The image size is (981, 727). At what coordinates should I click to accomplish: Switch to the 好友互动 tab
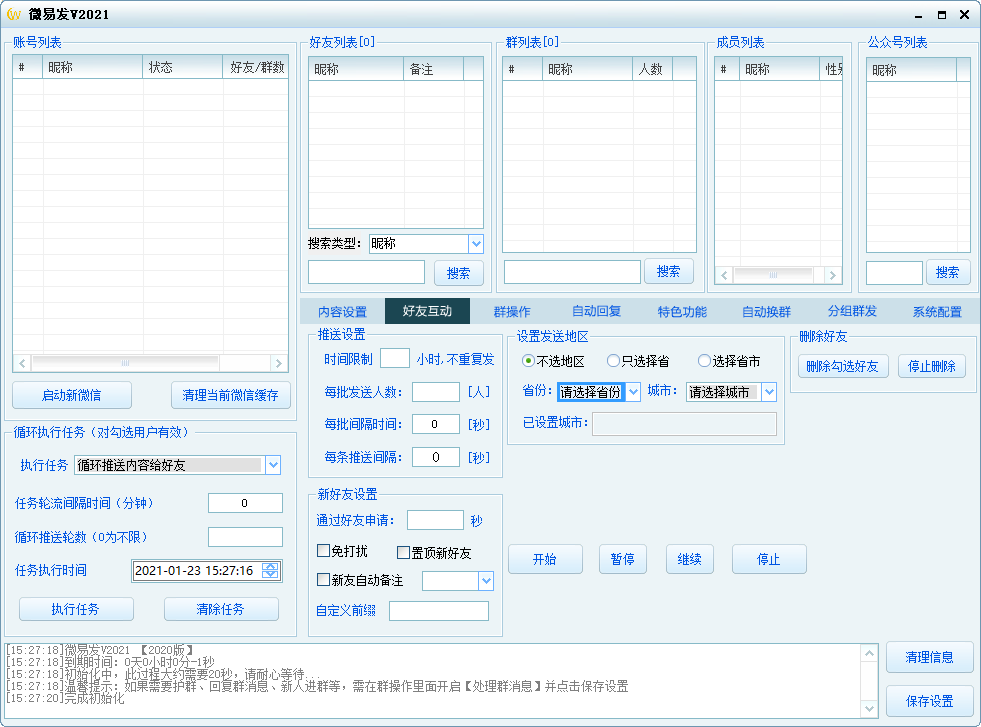tap(427, 311)
